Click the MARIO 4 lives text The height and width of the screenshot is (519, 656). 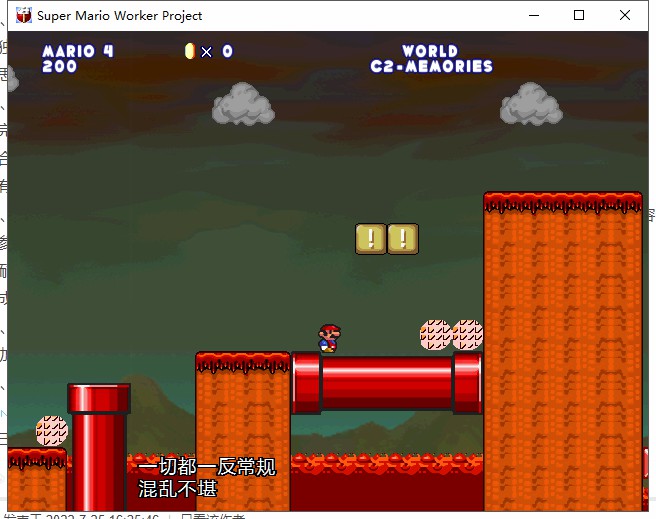pyautogui.click(x=78, y=51)
